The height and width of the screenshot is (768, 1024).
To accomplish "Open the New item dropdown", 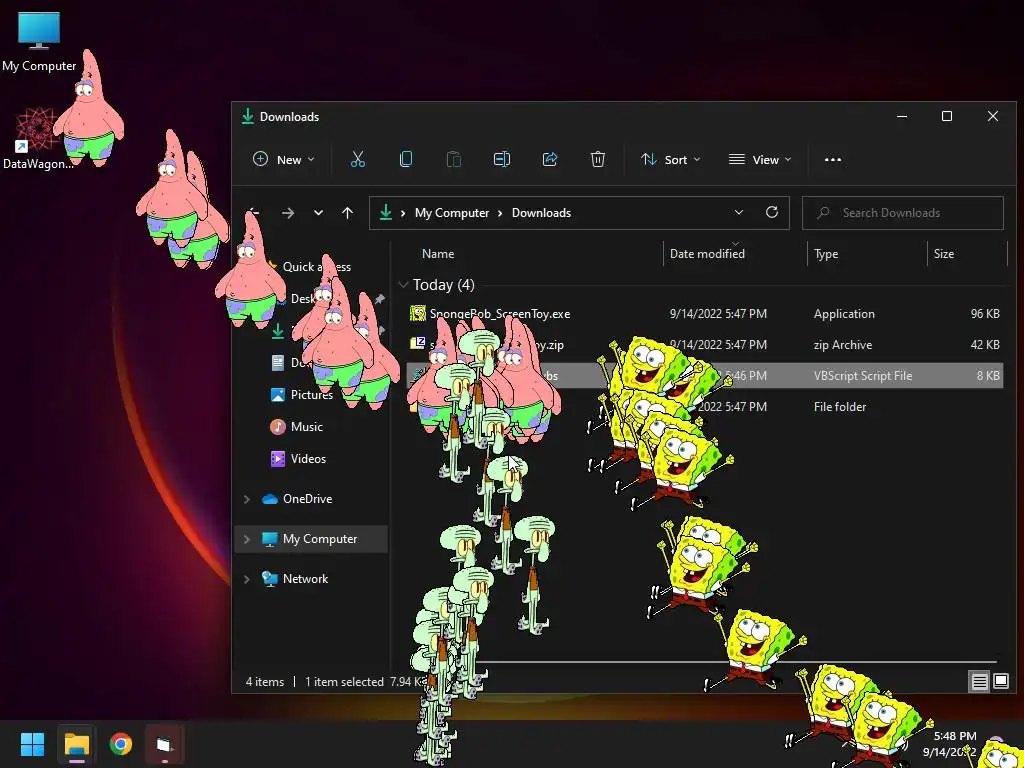I will (283, 159).
